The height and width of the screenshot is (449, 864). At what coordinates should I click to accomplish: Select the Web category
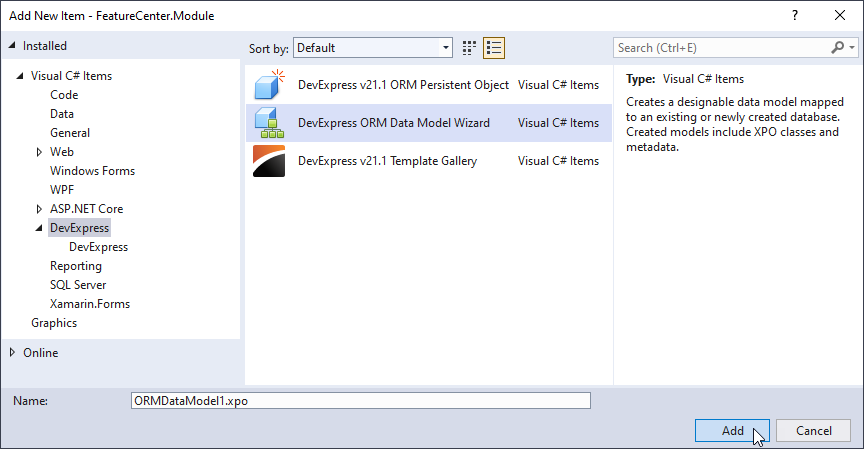pos(62,152)
